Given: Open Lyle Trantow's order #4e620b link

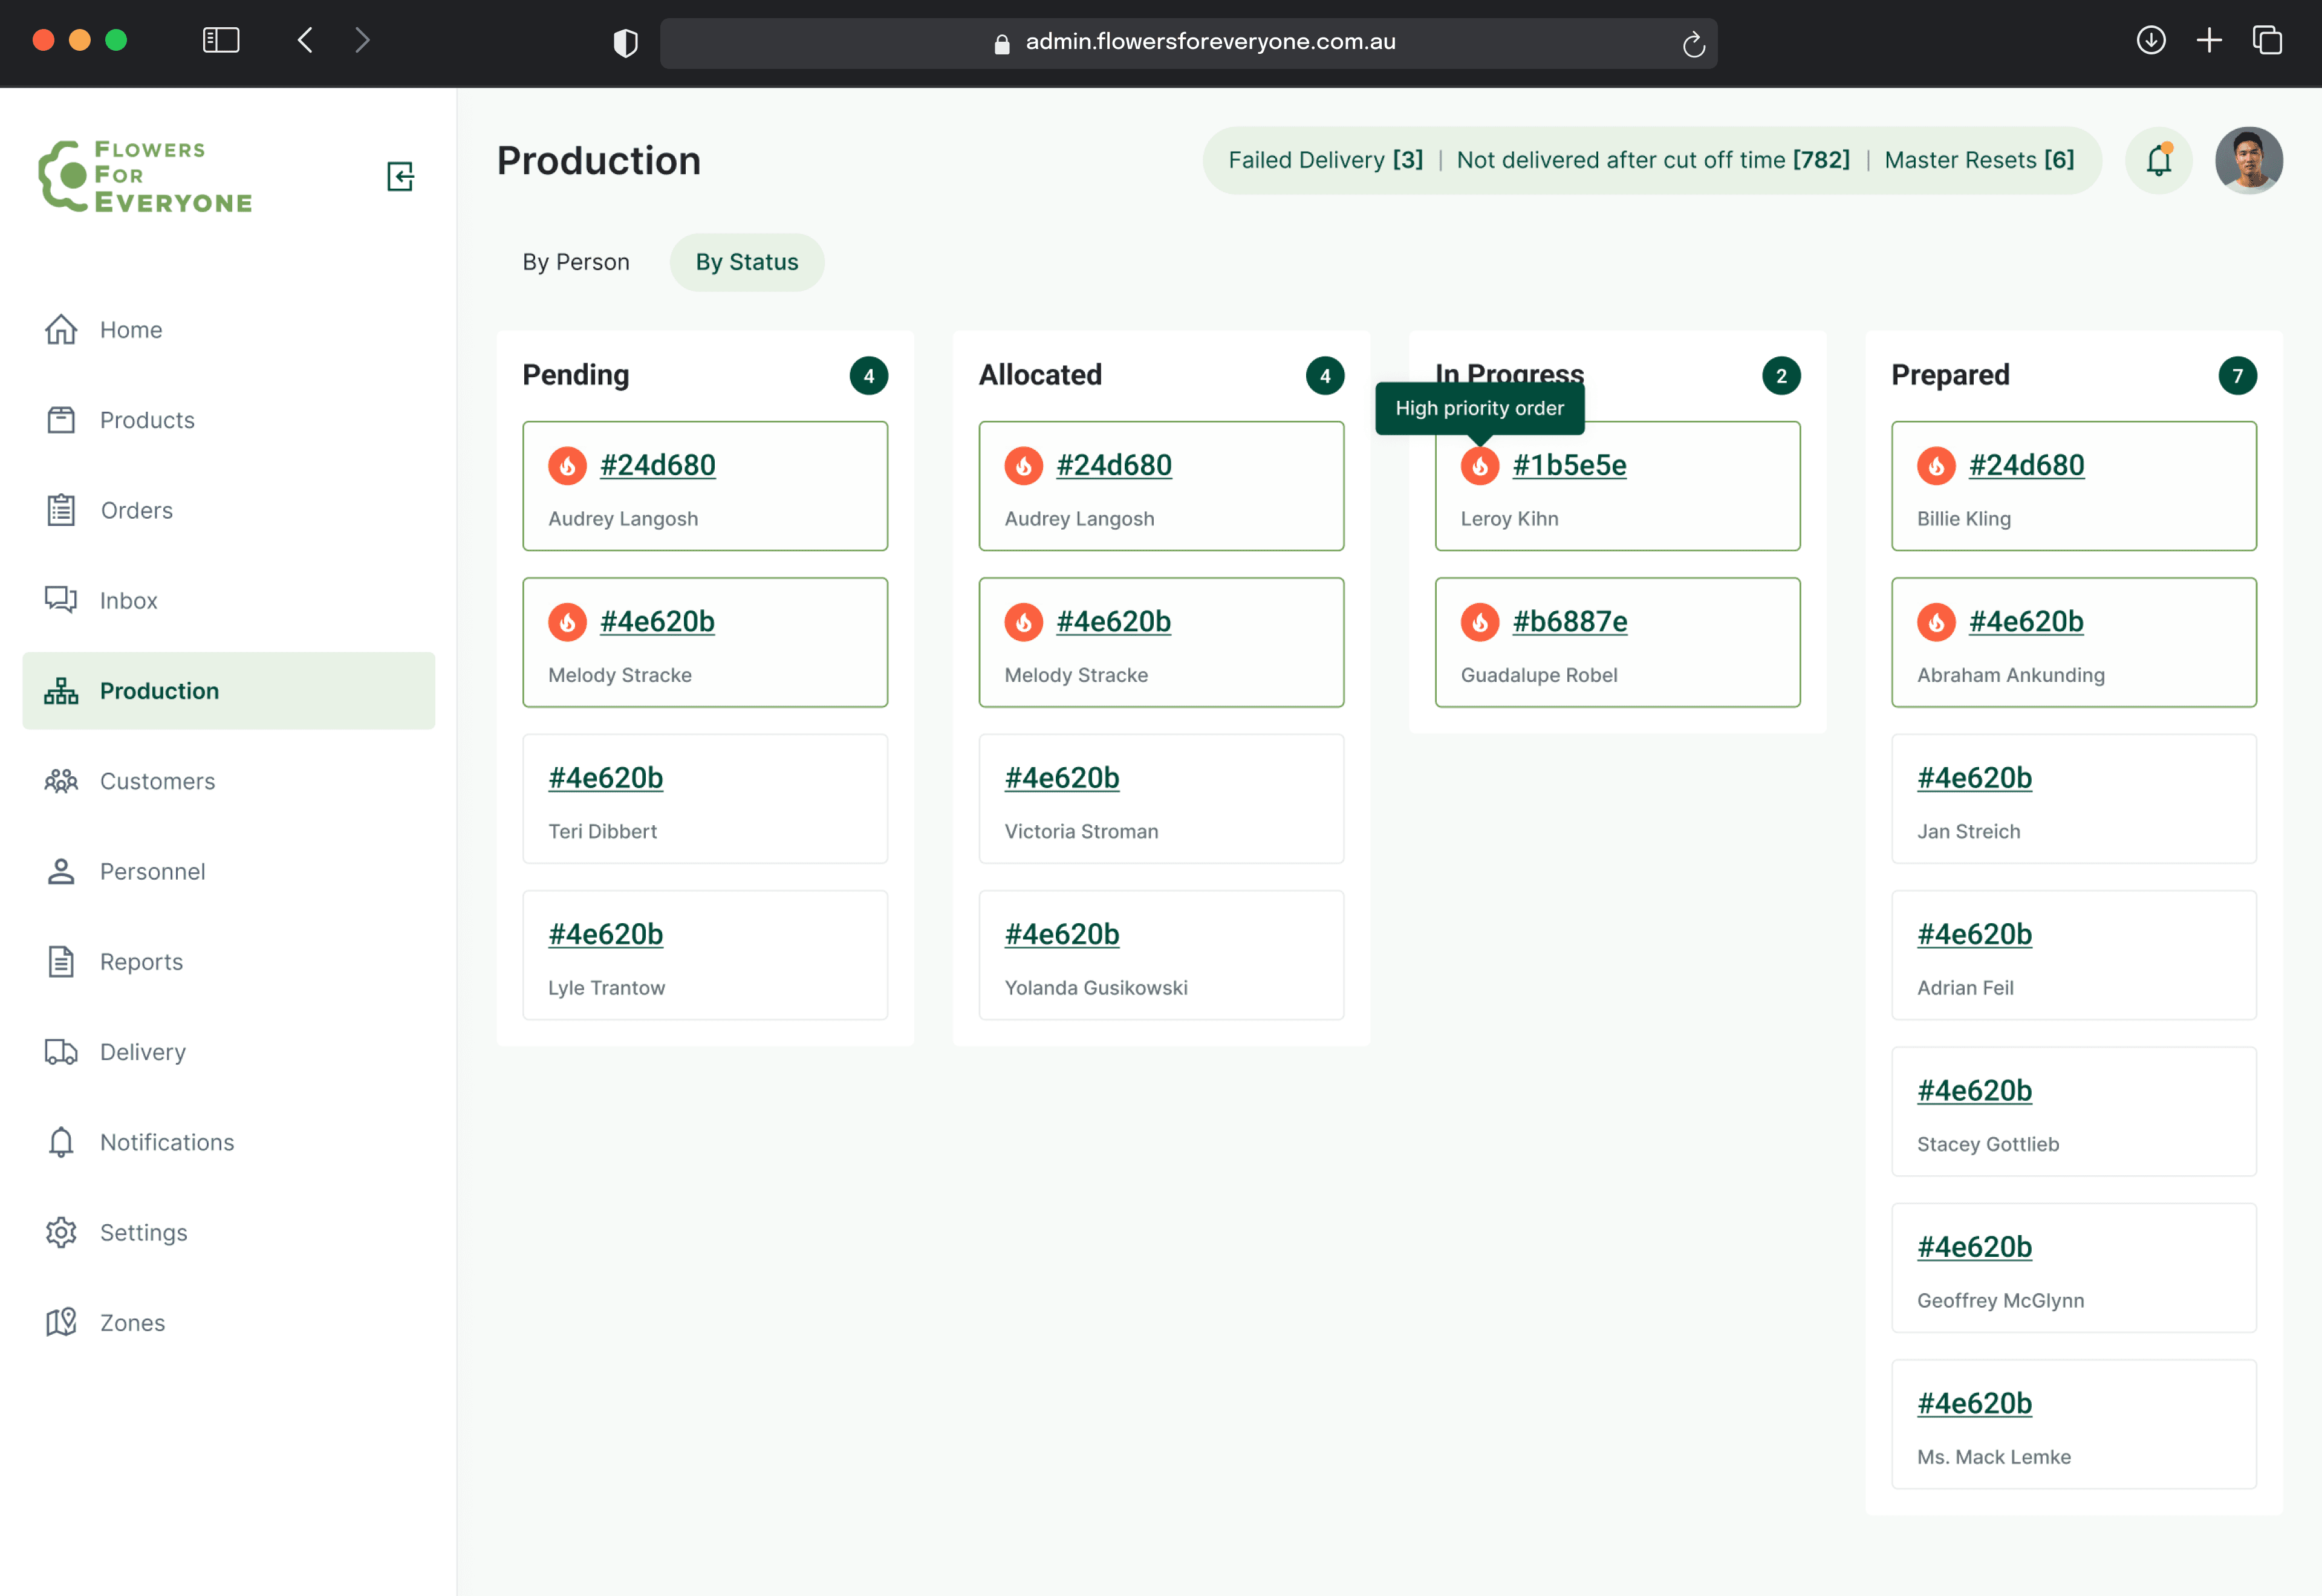Looking at the screenshot, I should (x=605, y=934).
